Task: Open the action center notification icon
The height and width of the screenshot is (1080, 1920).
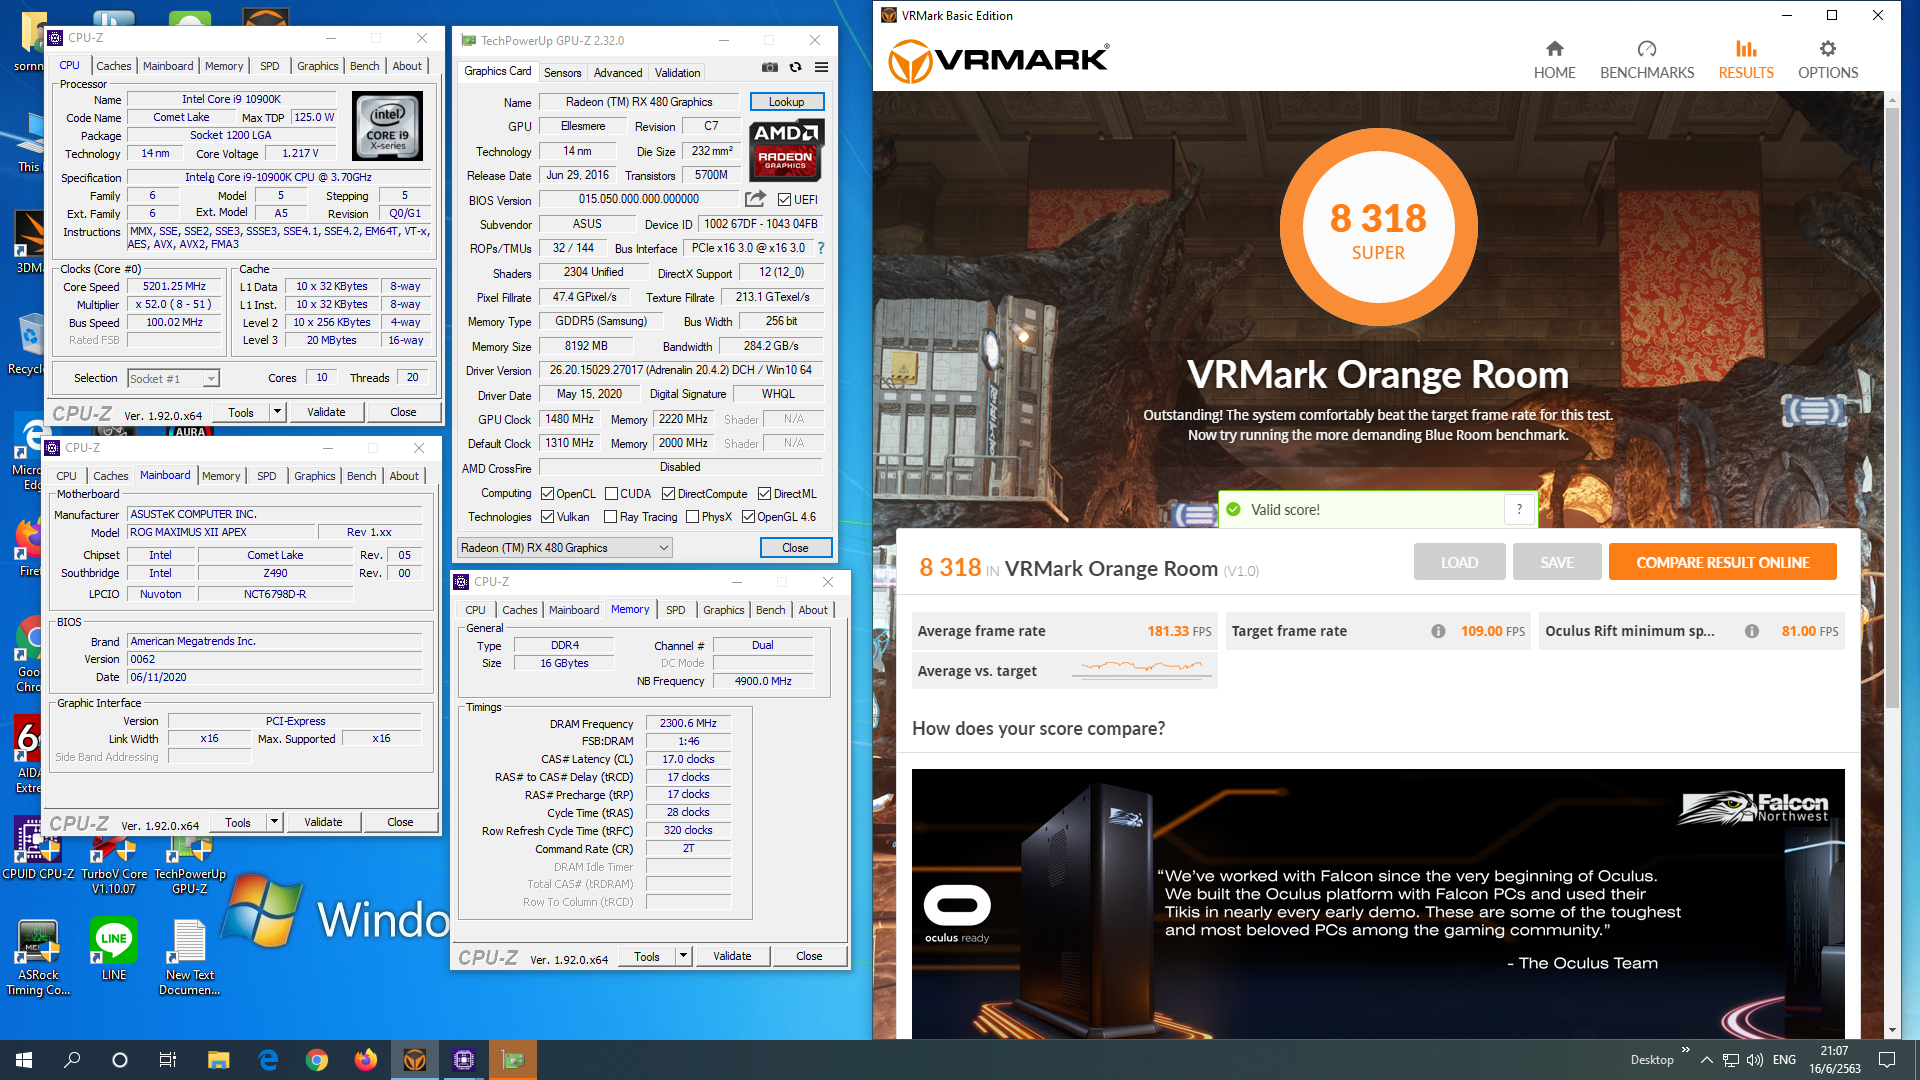Action: [x=1887, y=1060]
